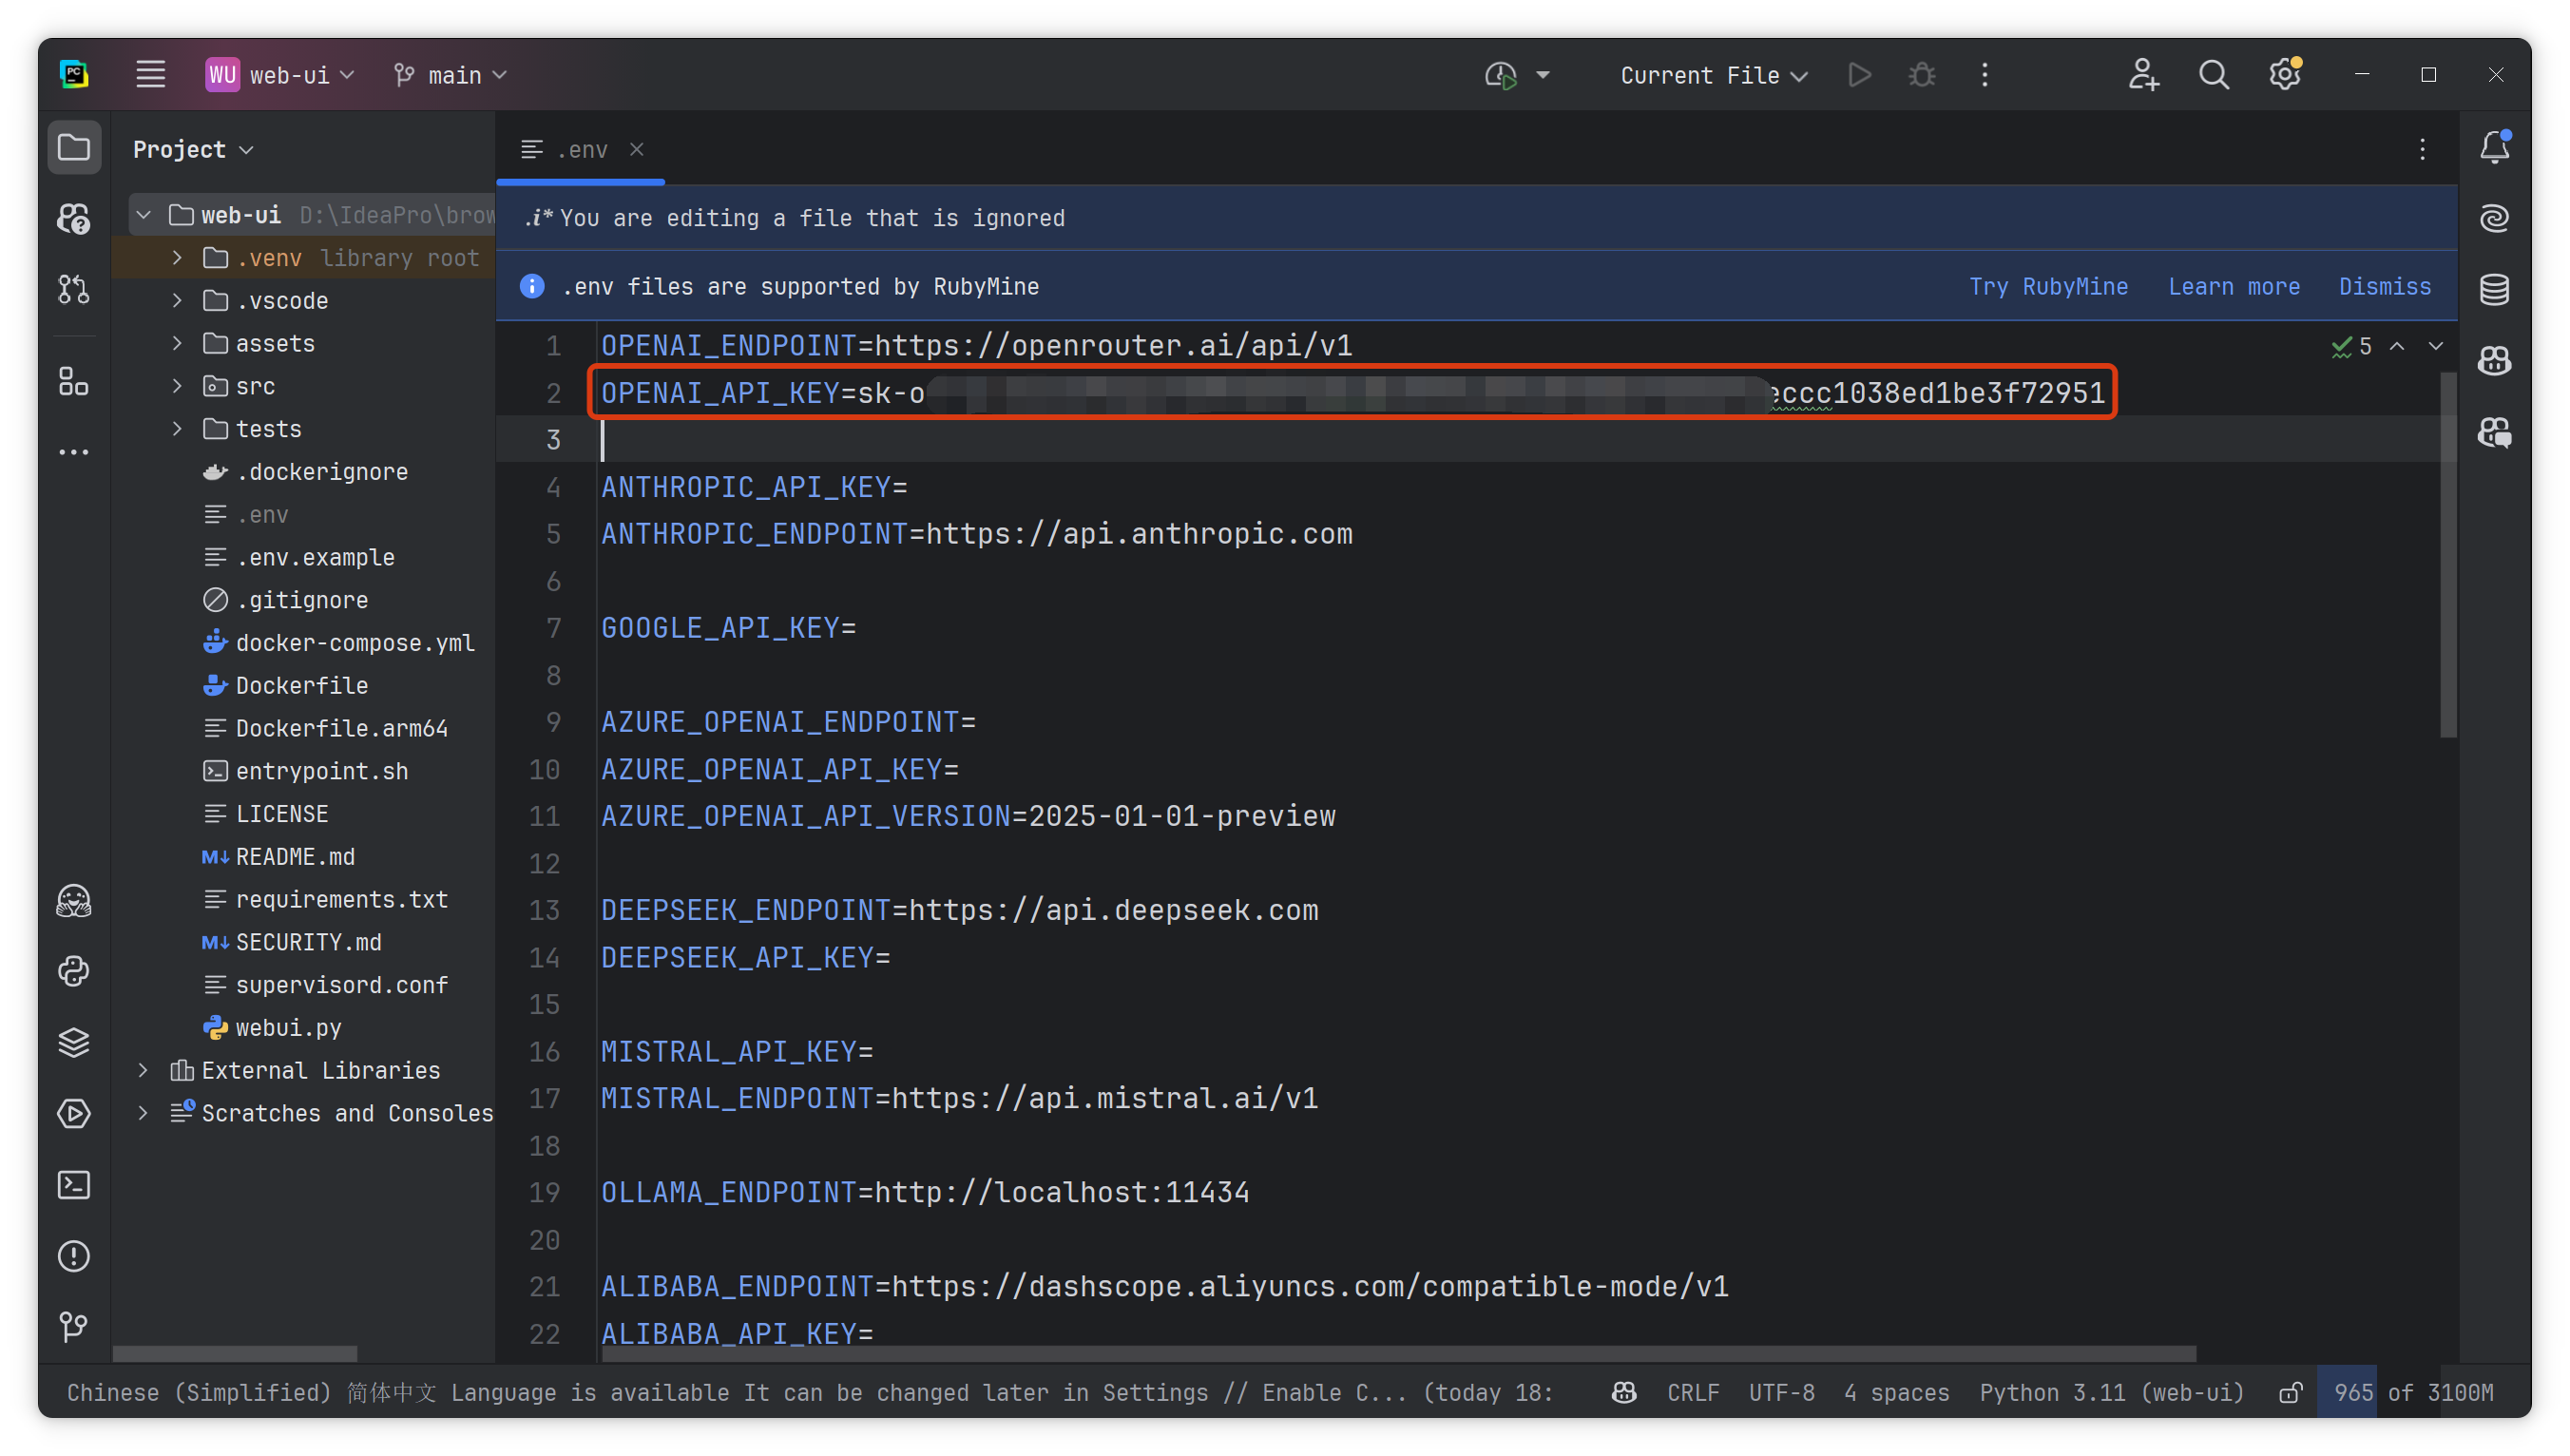Image resolution: width=2570 pixels, height=1456 pixels.
Task: Click the Debug bug icon
Action: point(1922,75)
